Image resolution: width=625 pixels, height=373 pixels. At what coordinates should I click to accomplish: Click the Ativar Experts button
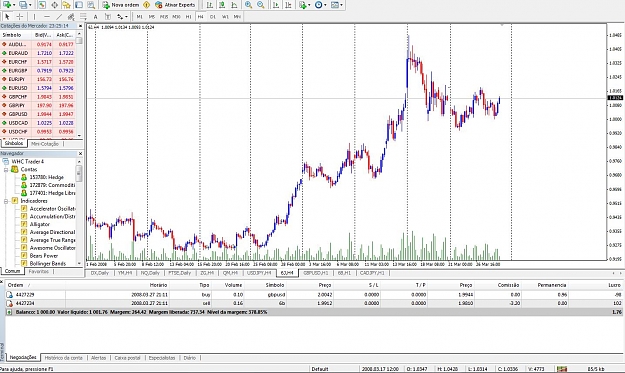click(175, 5)
